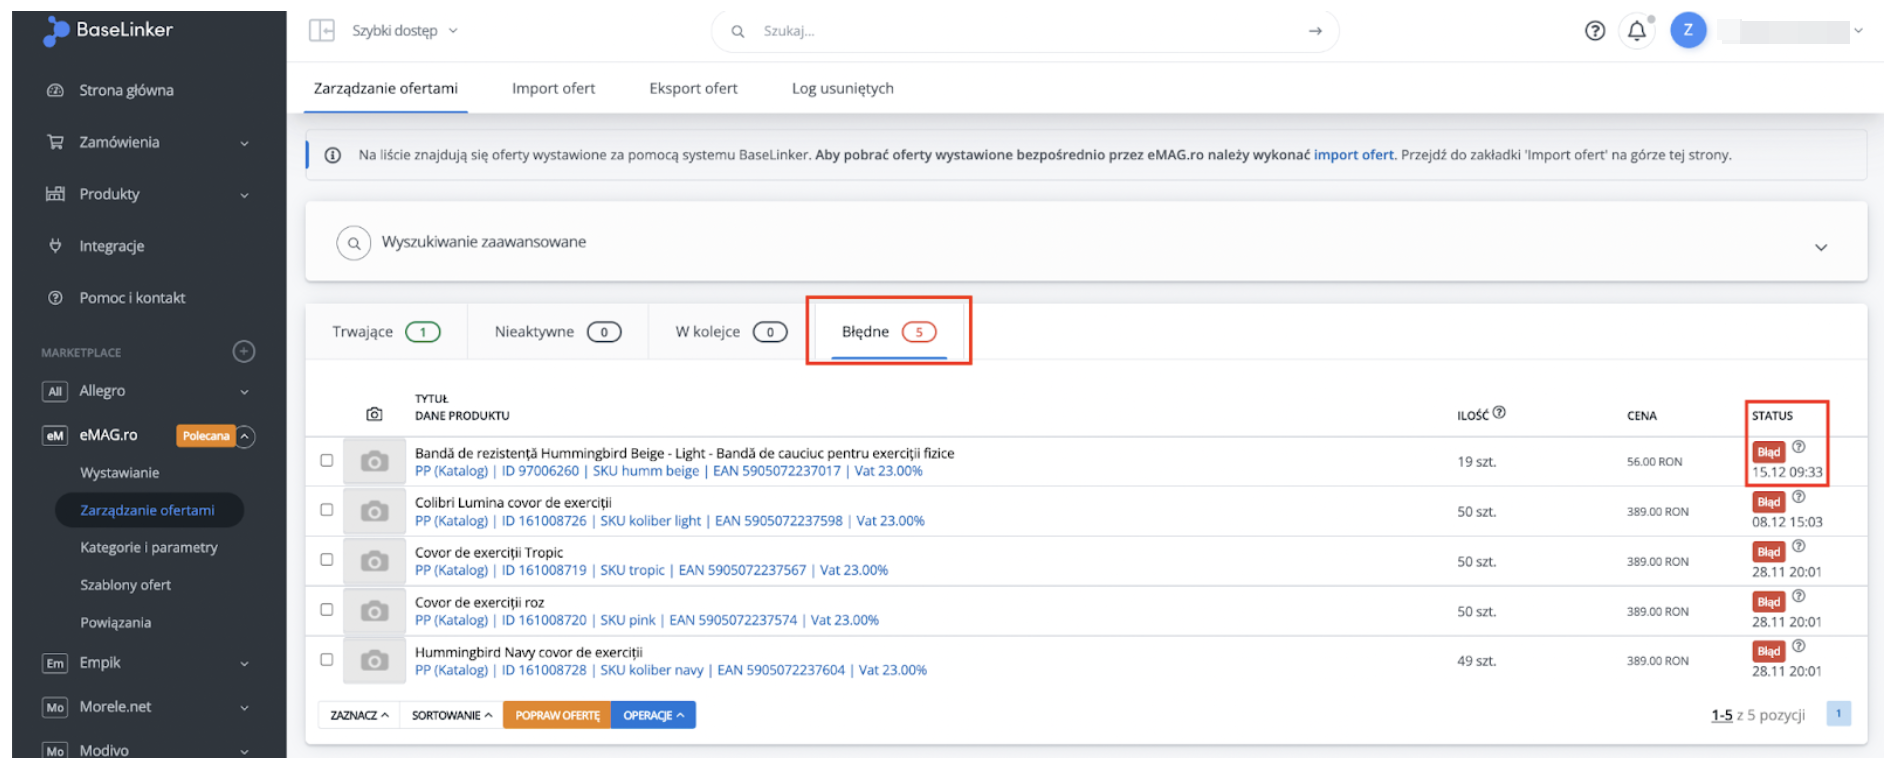Viewport: 1892px width, 770px height.
Task: Open the Błędne offers tab
Action: pos(889,331)
